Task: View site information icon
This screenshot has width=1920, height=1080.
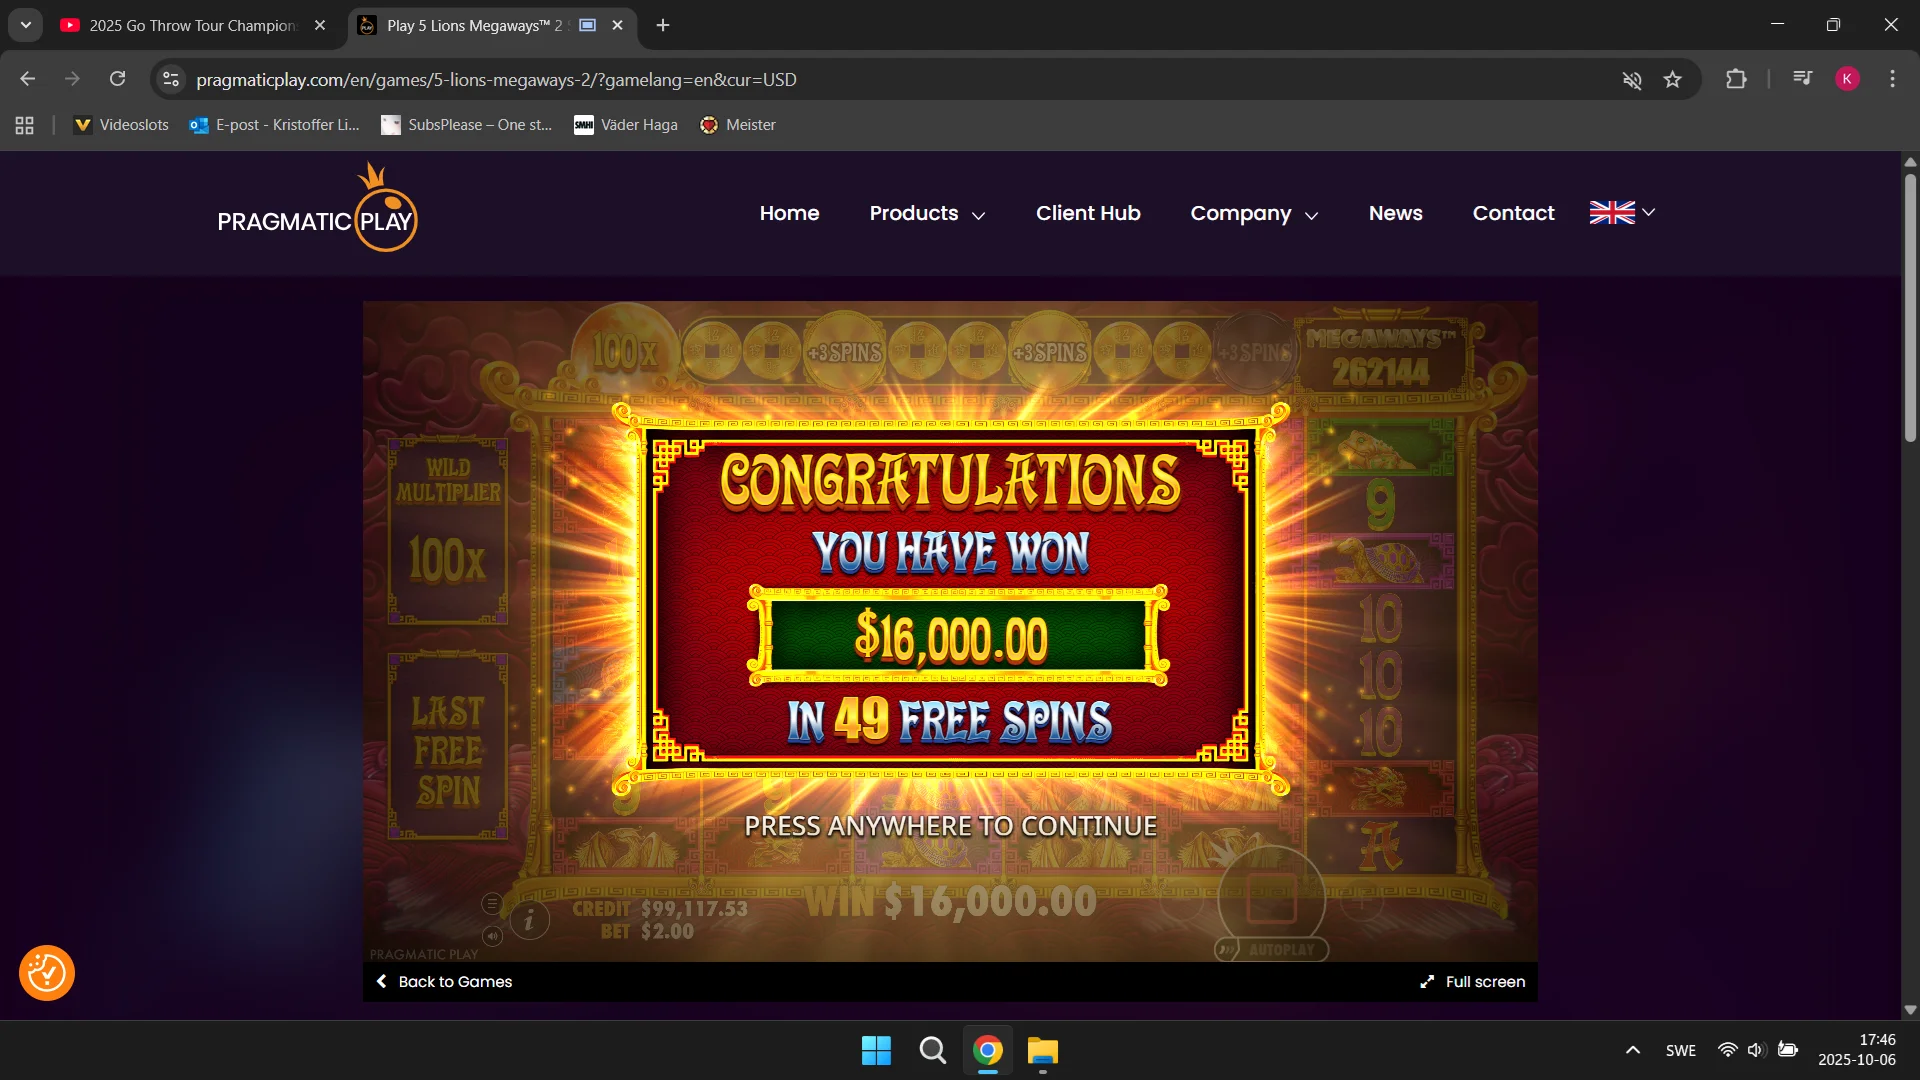Action: pyautogui.click(x=171, y=79)
